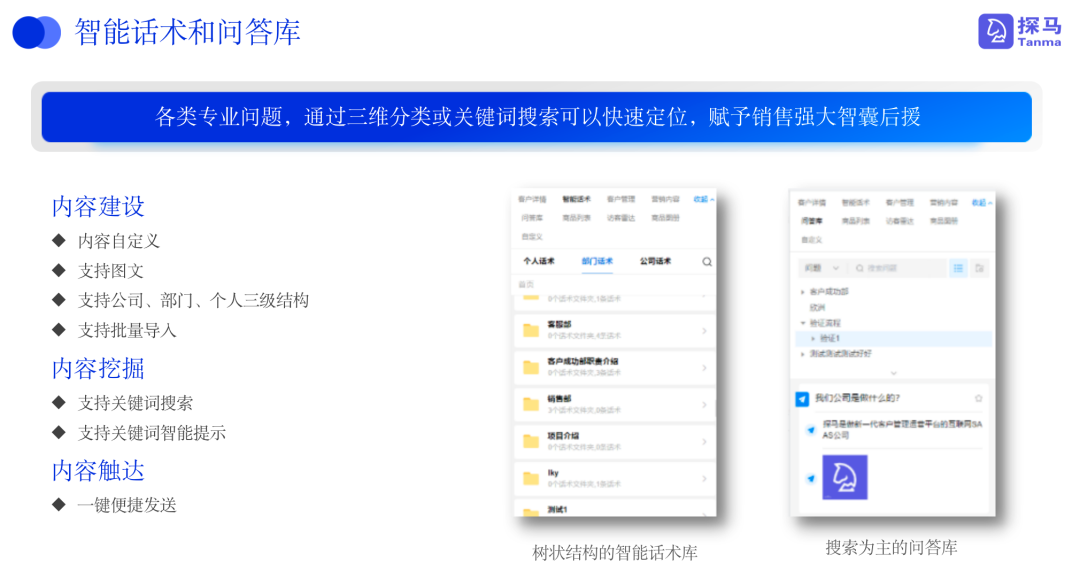
Task: Select the search icon in 部门话术 panel
Action: 707,262
